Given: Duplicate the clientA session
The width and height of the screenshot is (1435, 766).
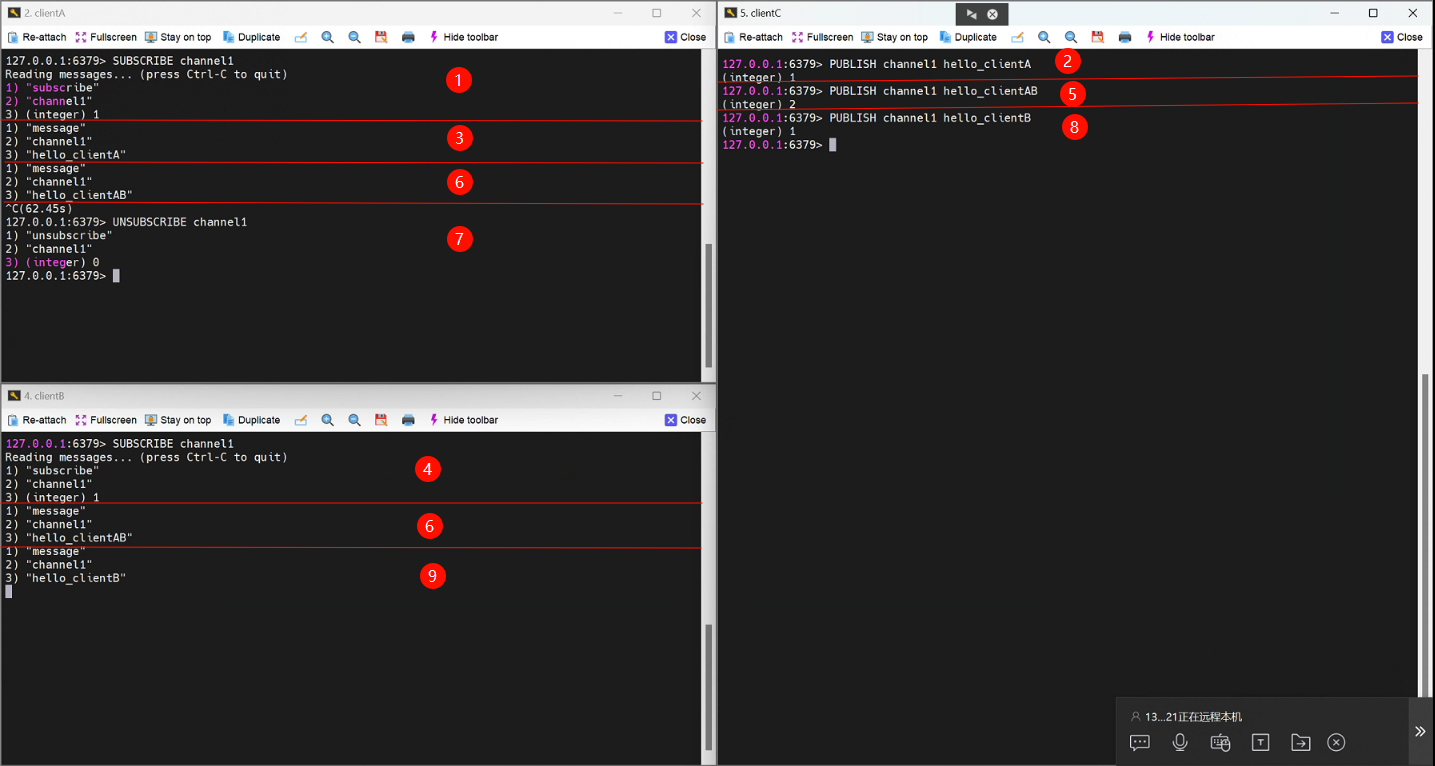Looking at the screenshot, I should (x=251, y=37).
